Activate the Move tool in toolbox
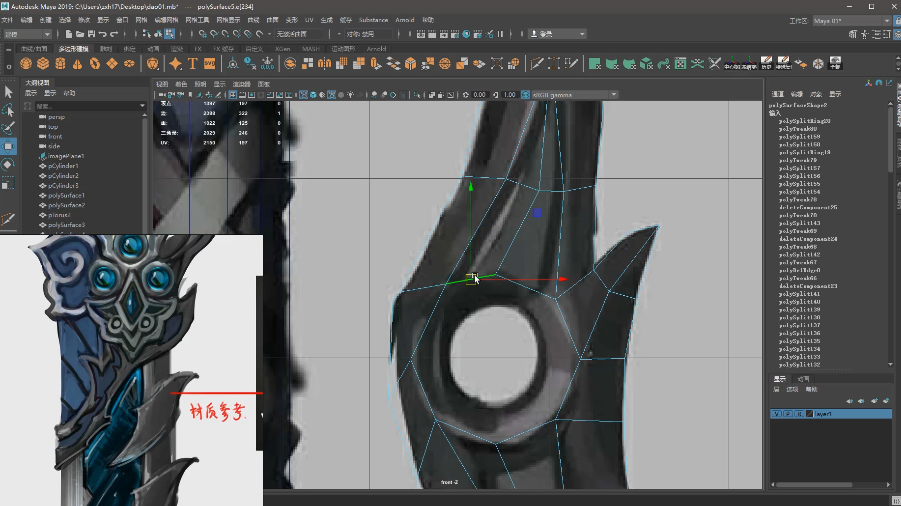901x506 pixels. coord(8,146)
